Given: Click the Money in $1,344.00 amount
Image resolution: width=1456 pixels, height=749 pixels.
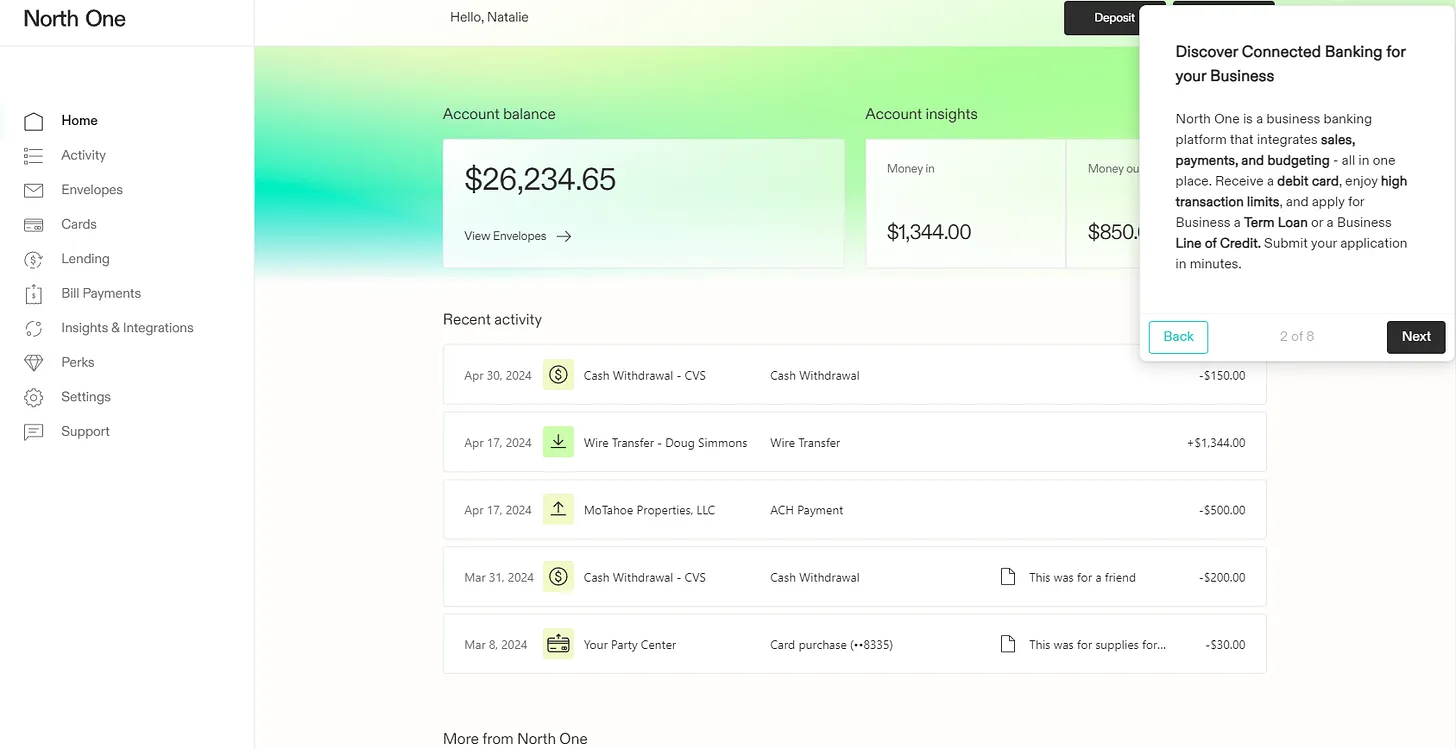Looking at the screenshot, I should [x=929, y=232].
